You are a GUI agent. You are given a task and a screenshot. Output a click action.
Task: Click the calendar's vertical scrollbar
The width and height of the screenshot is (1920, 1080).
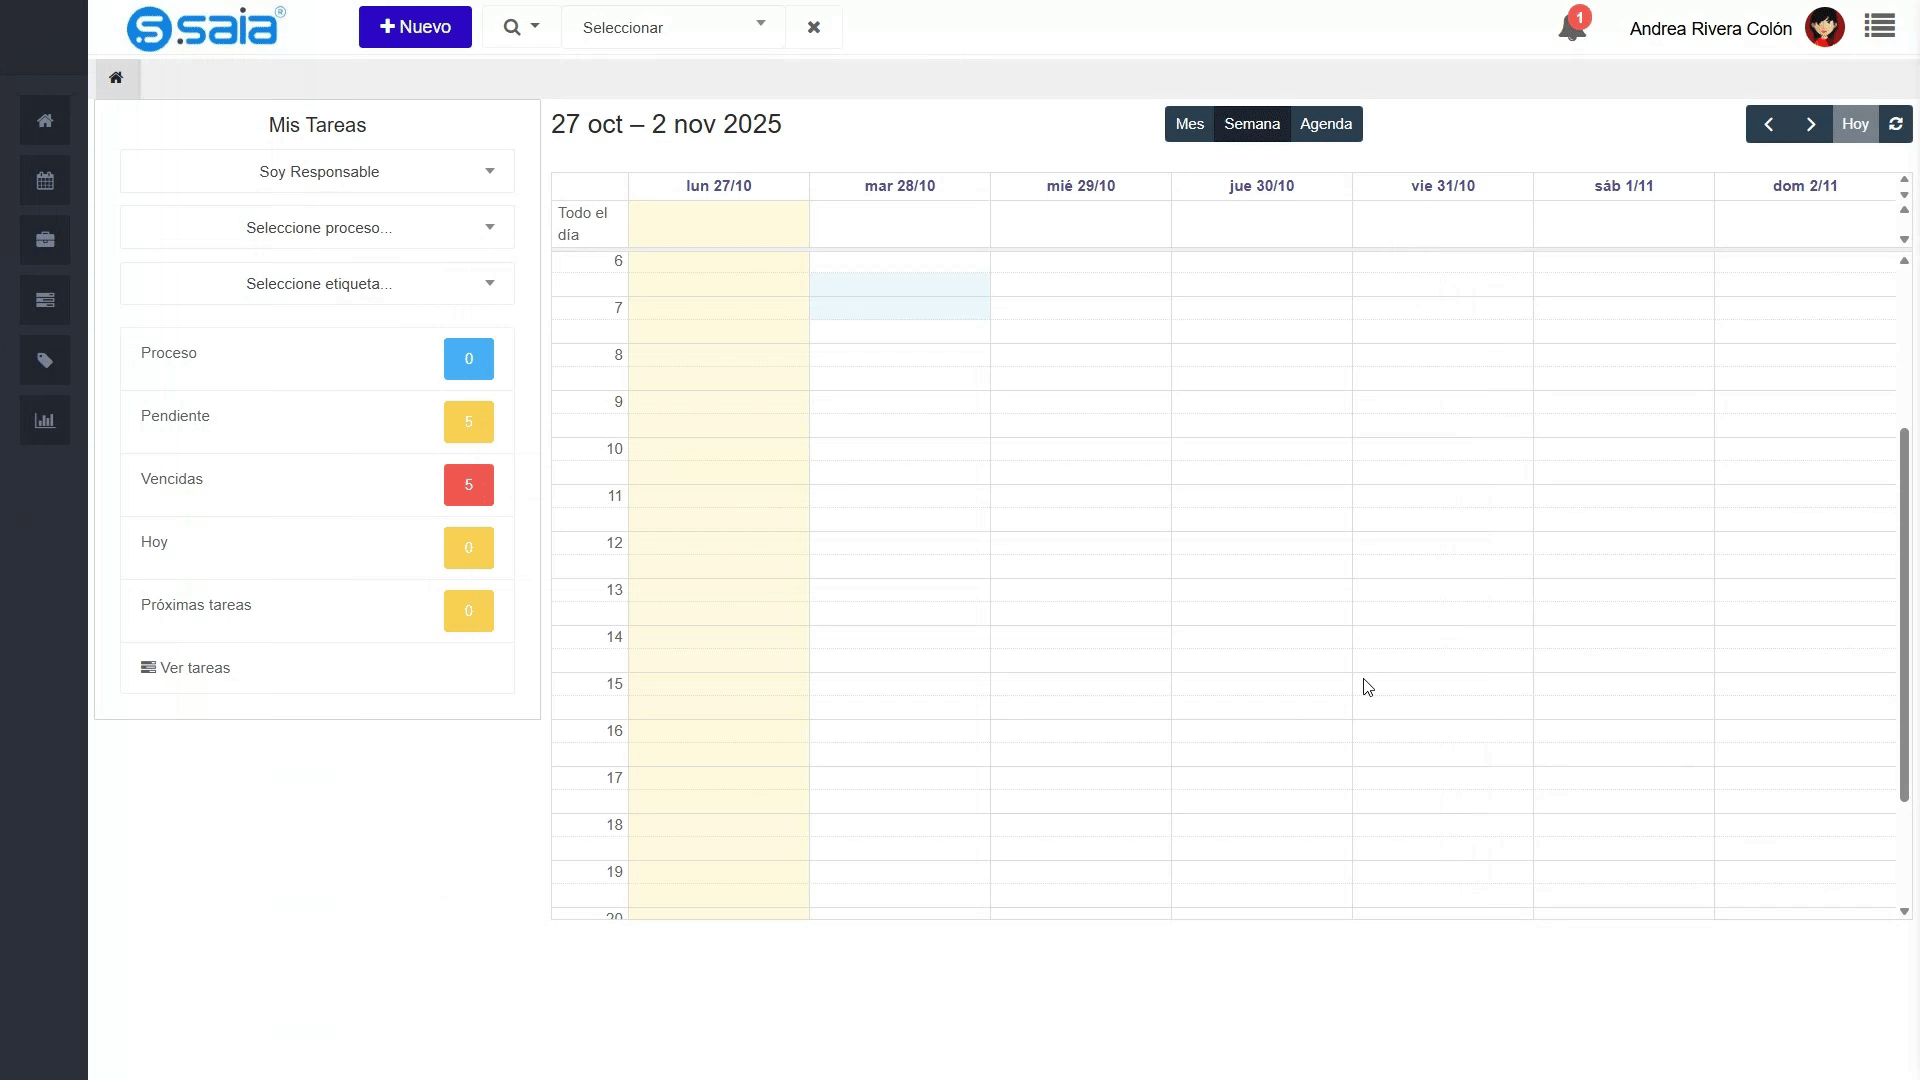click(1904, 613)
